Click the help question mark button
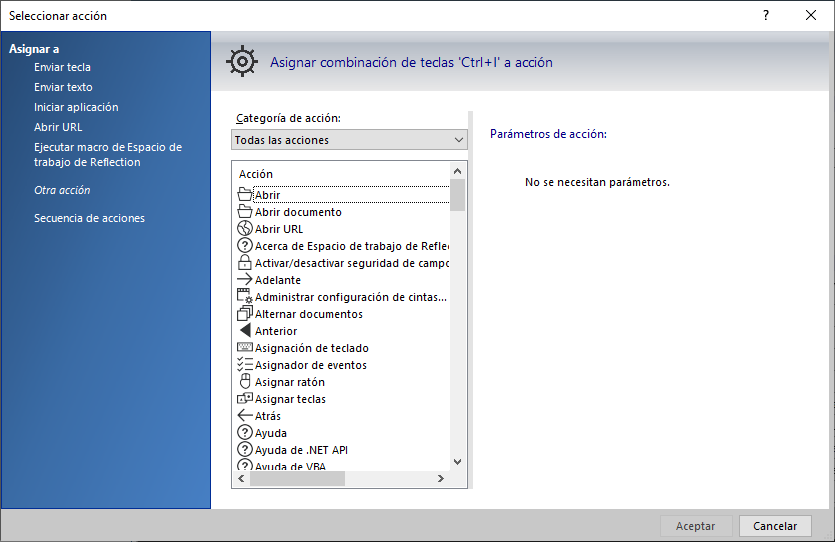Viewport: 835px width, 542px height. click(766, 15)
